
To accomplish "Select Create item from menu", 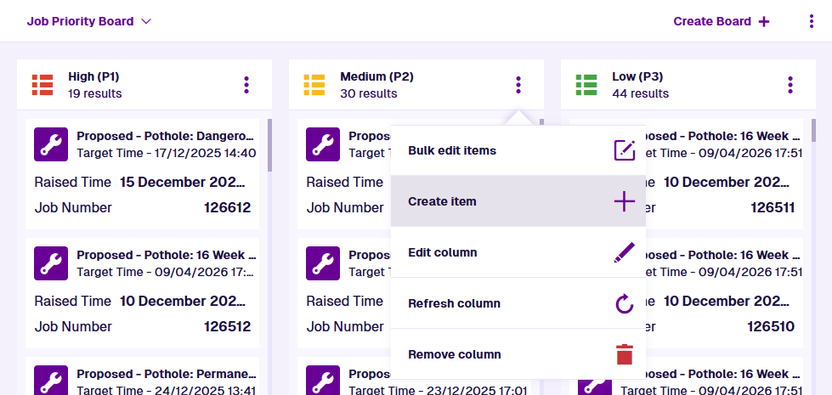I will [518, 201].
